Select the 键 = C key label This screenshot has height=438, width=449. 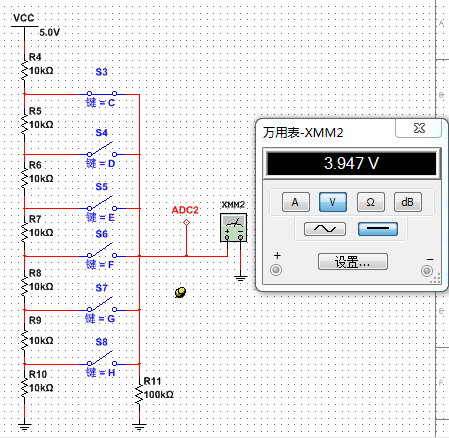pos(100,102)
